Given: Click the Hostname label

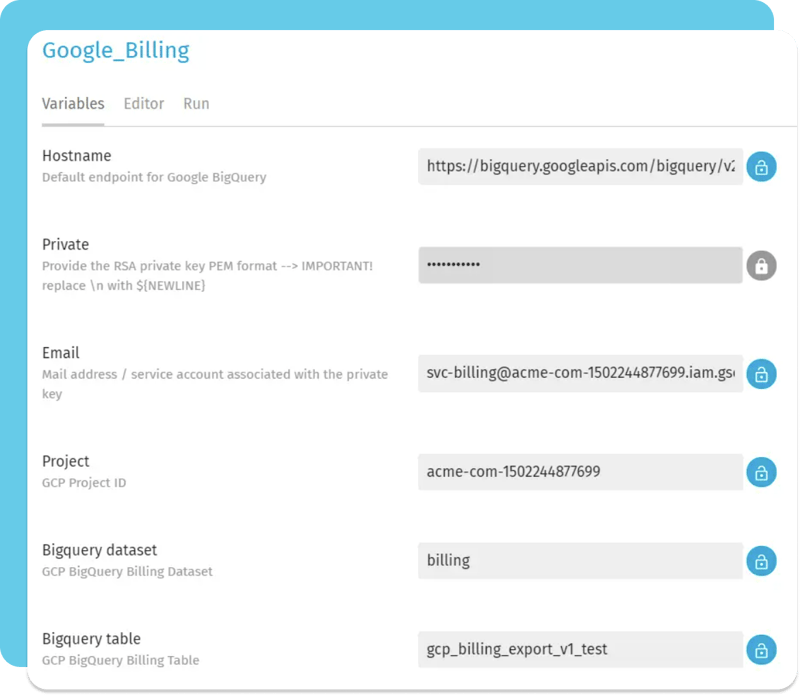Looking at the screenshot, I should tap(77, 156).
